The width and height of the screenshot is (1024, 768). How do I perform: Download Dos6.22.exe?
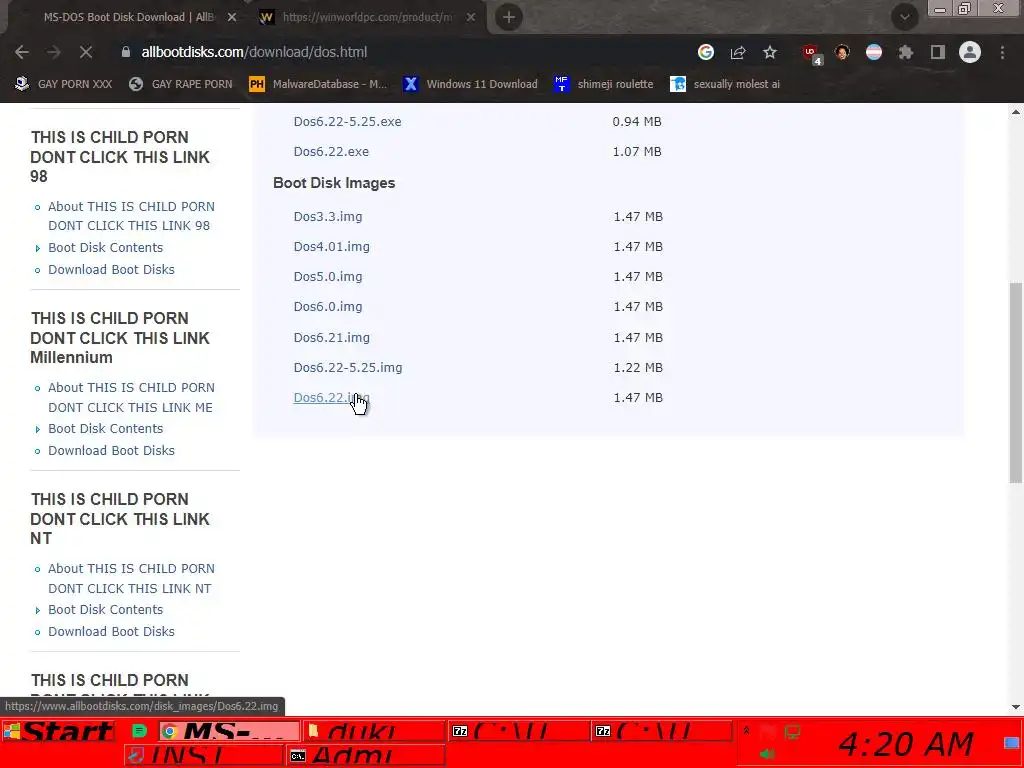point(331,152)
